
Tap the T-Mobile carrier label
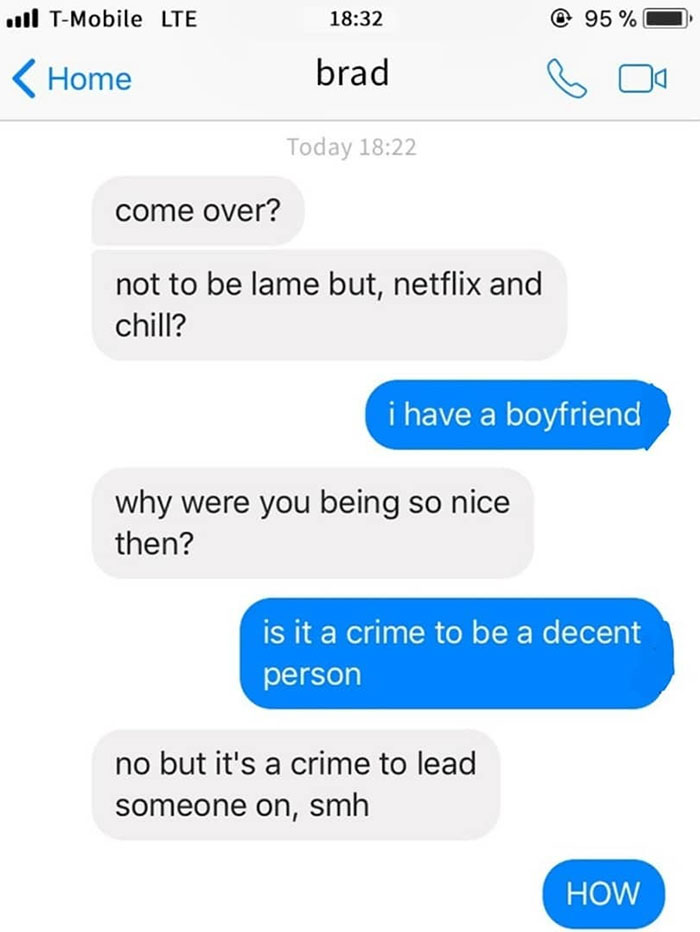96,19
